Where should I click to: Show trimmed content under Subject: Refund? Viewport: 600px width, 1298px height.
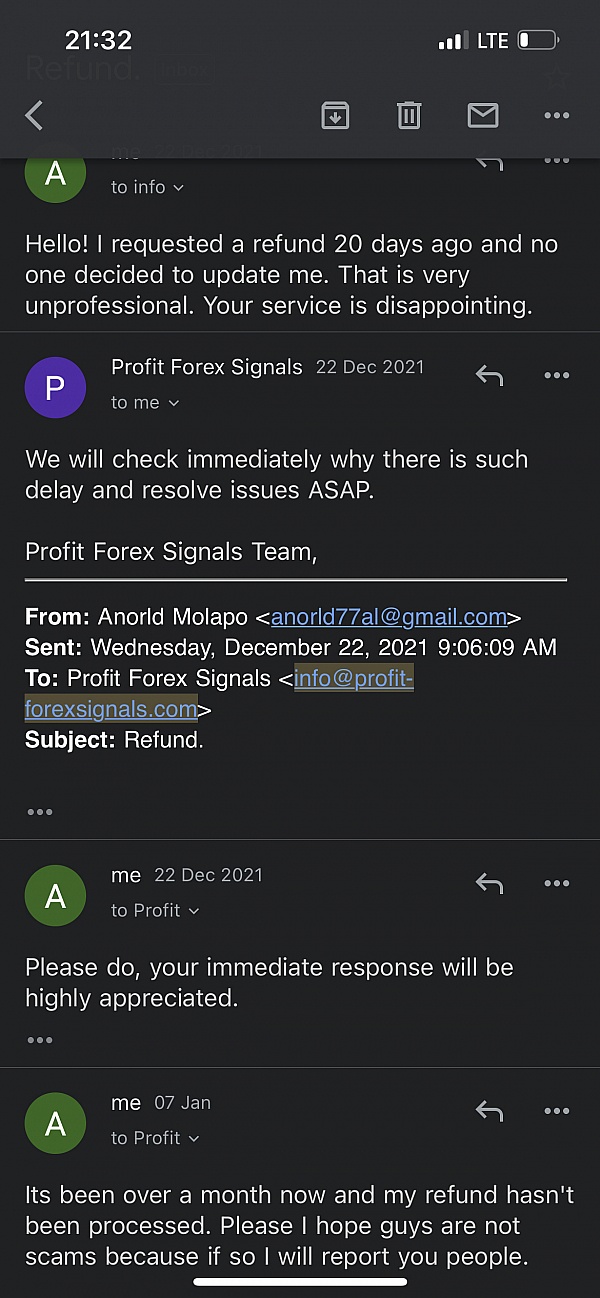40,811
